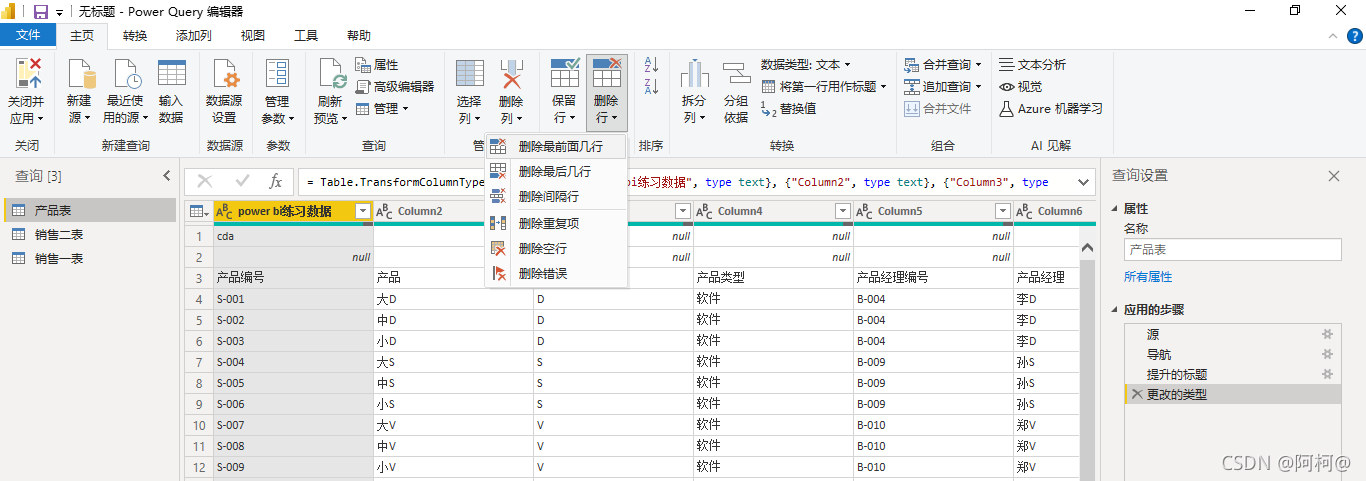This screenshot has height=481, width=1366.
Task: Collapse the Queries (查询) pane
Action: 166,176
